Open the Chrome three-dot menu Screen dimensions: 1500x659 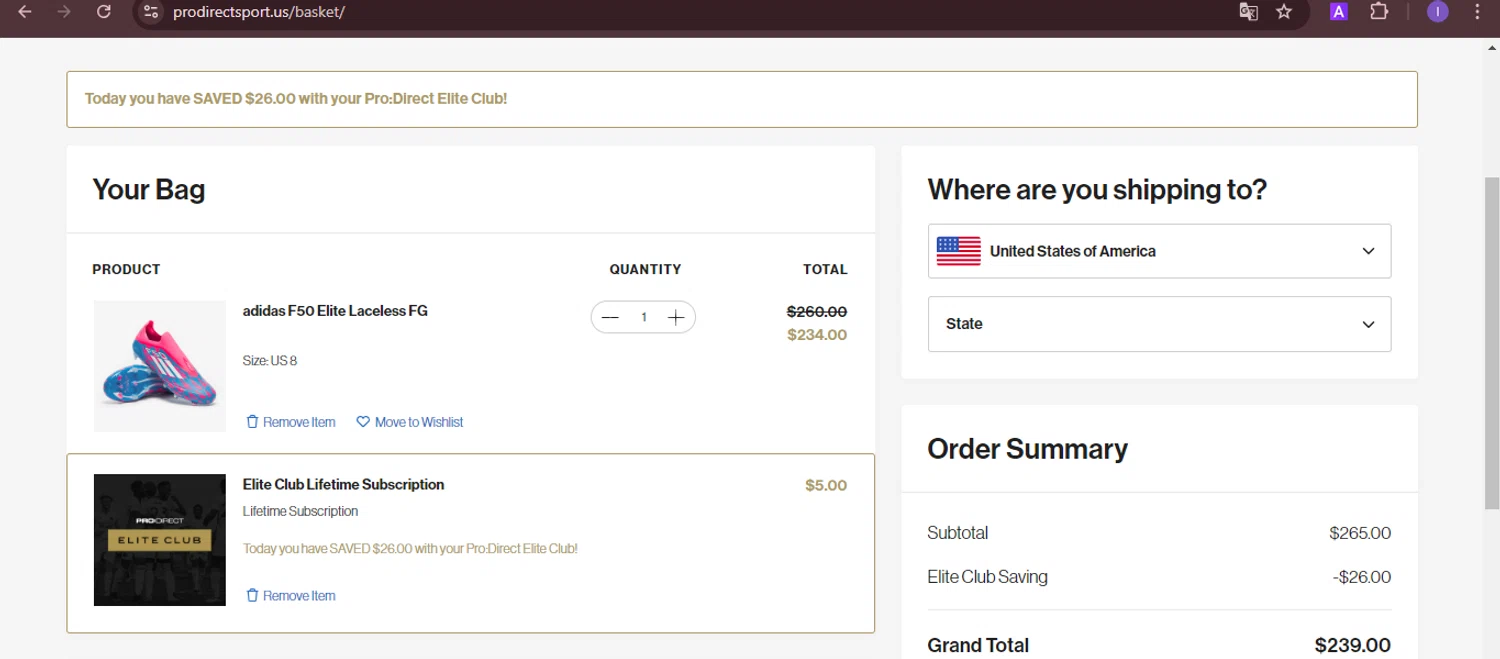(1478, 12)
